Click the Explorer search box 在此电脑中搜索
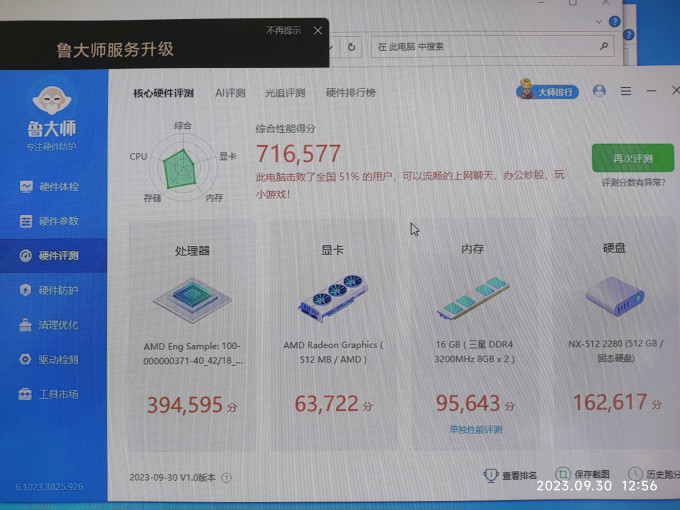Image resolution: width=680 pixels, height=510 pixels. [x=492, y=47]
